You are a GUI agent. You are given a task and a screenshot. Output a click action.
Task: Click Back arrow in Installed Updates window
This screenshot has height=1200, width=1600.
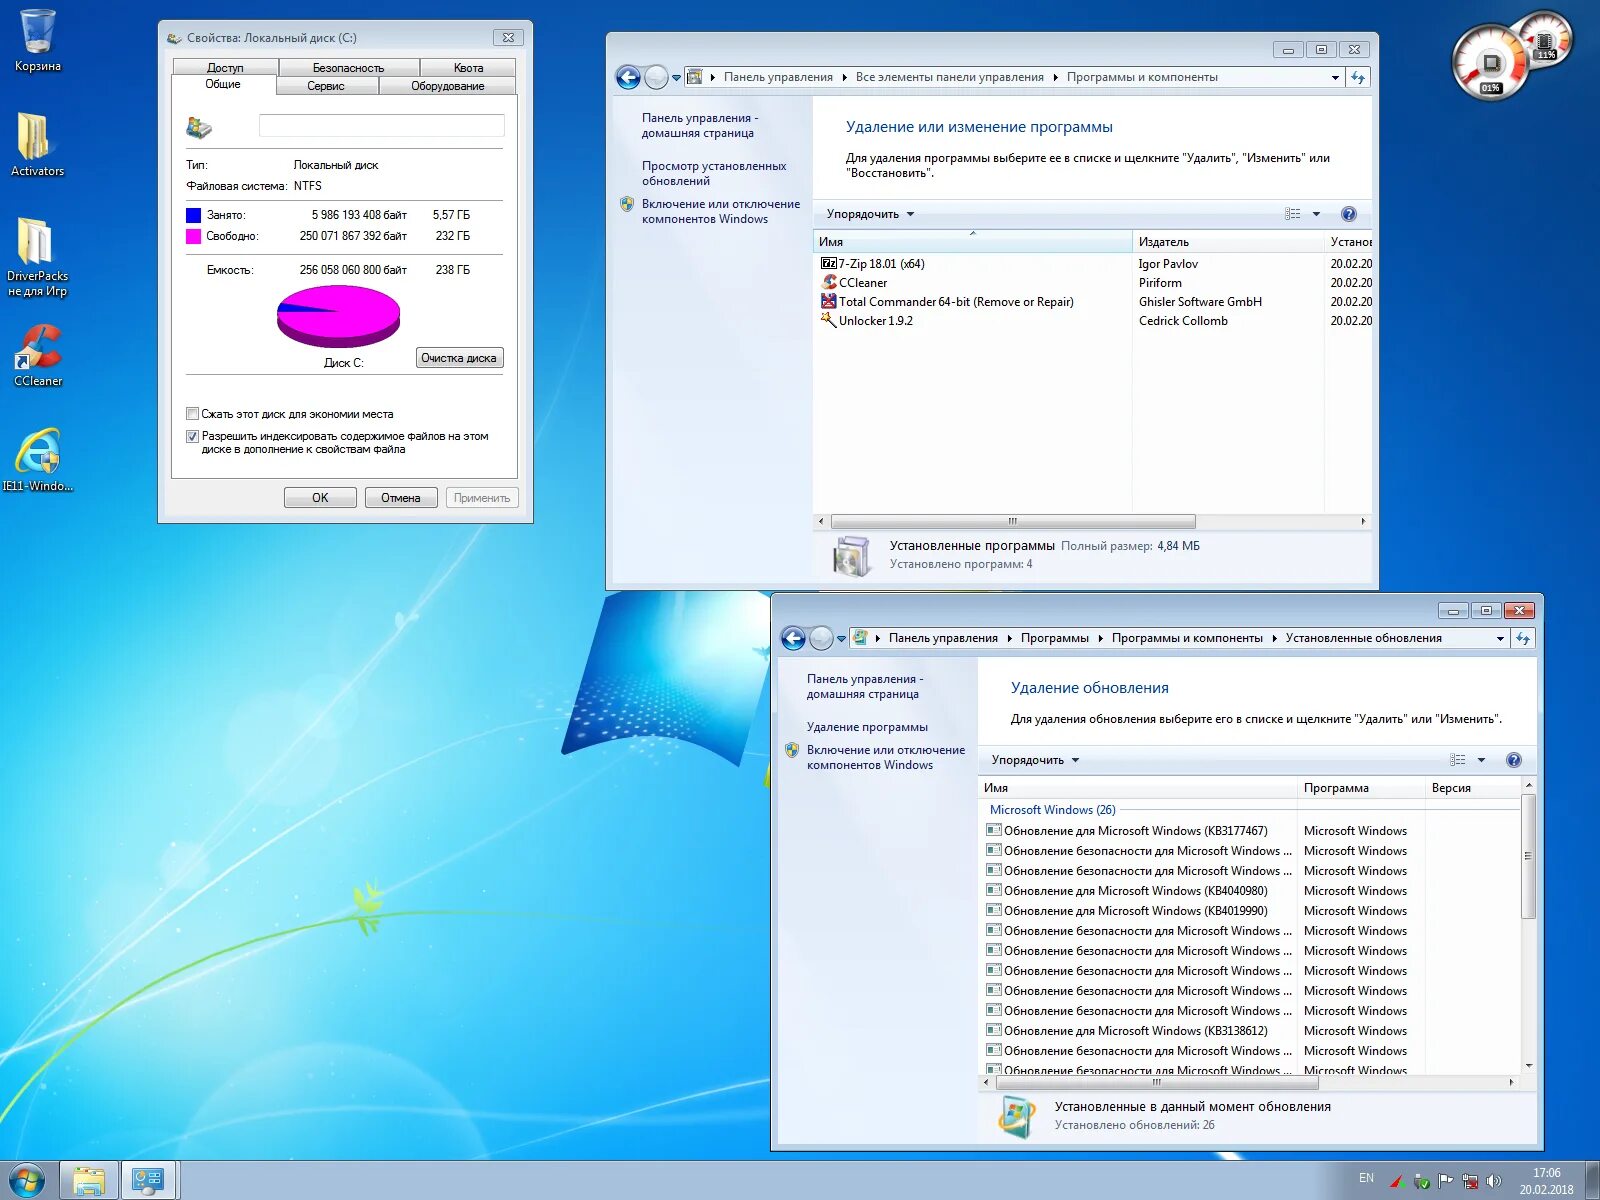[x=793, y=638]
